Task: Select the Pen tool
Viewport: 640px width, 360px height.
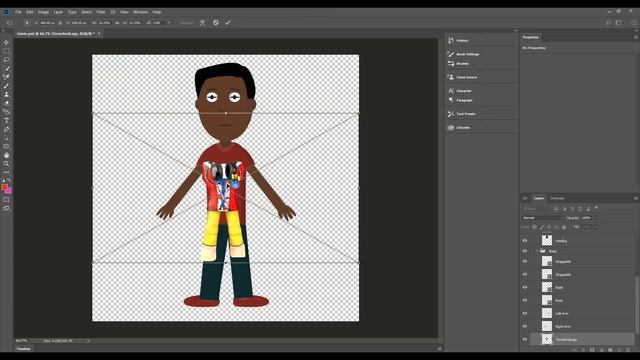Action: pos(6,129)
